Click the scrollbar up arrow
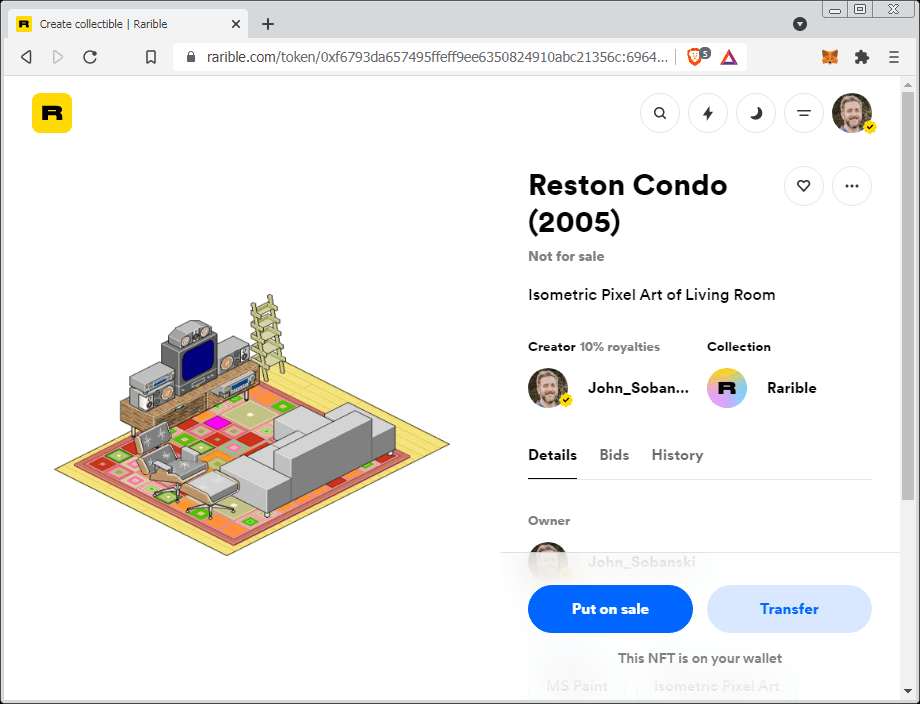This screenshot has height=704, width=920. point(908,85)
